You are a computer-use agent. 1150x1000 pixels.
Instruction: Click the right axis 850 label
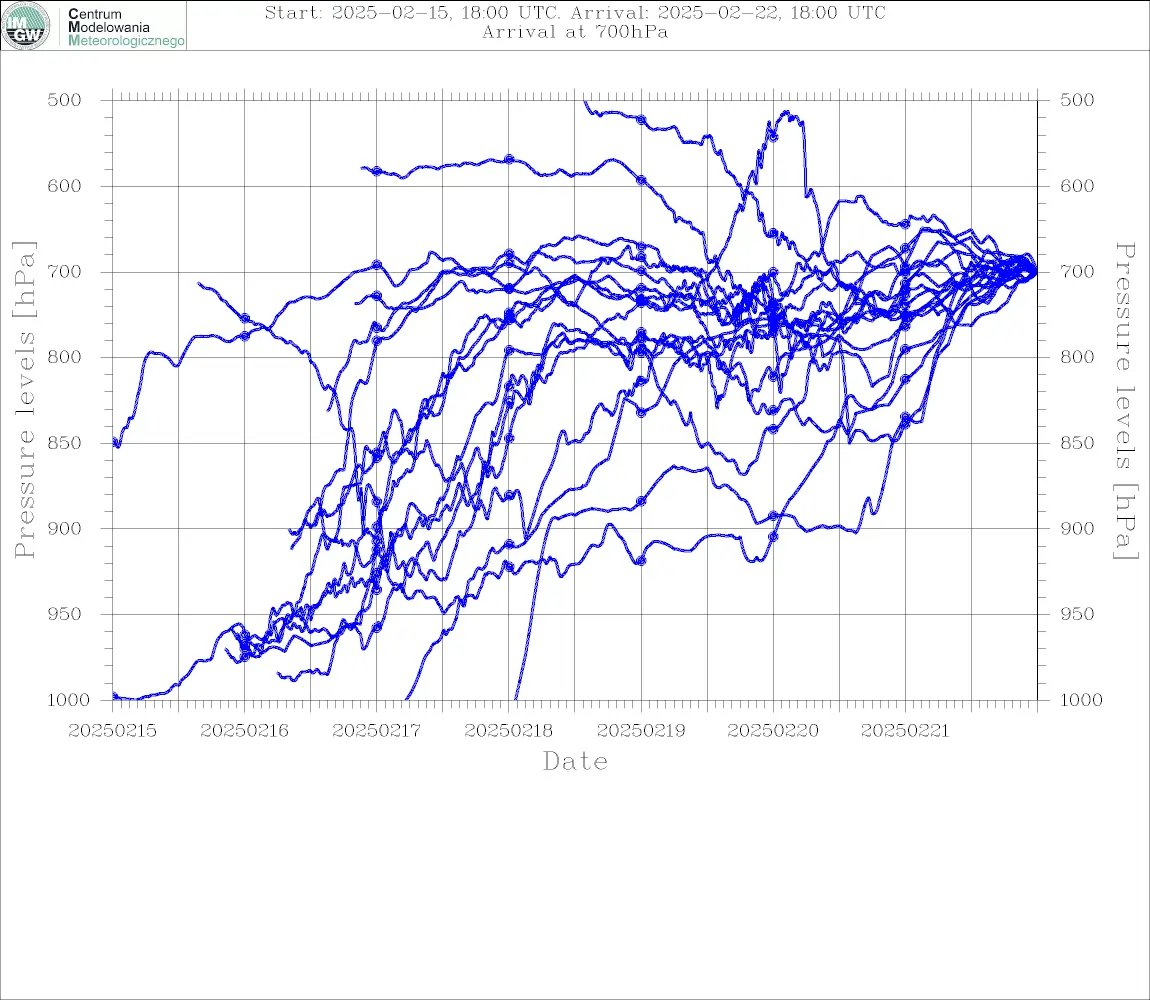click(x=1077, y=443)
